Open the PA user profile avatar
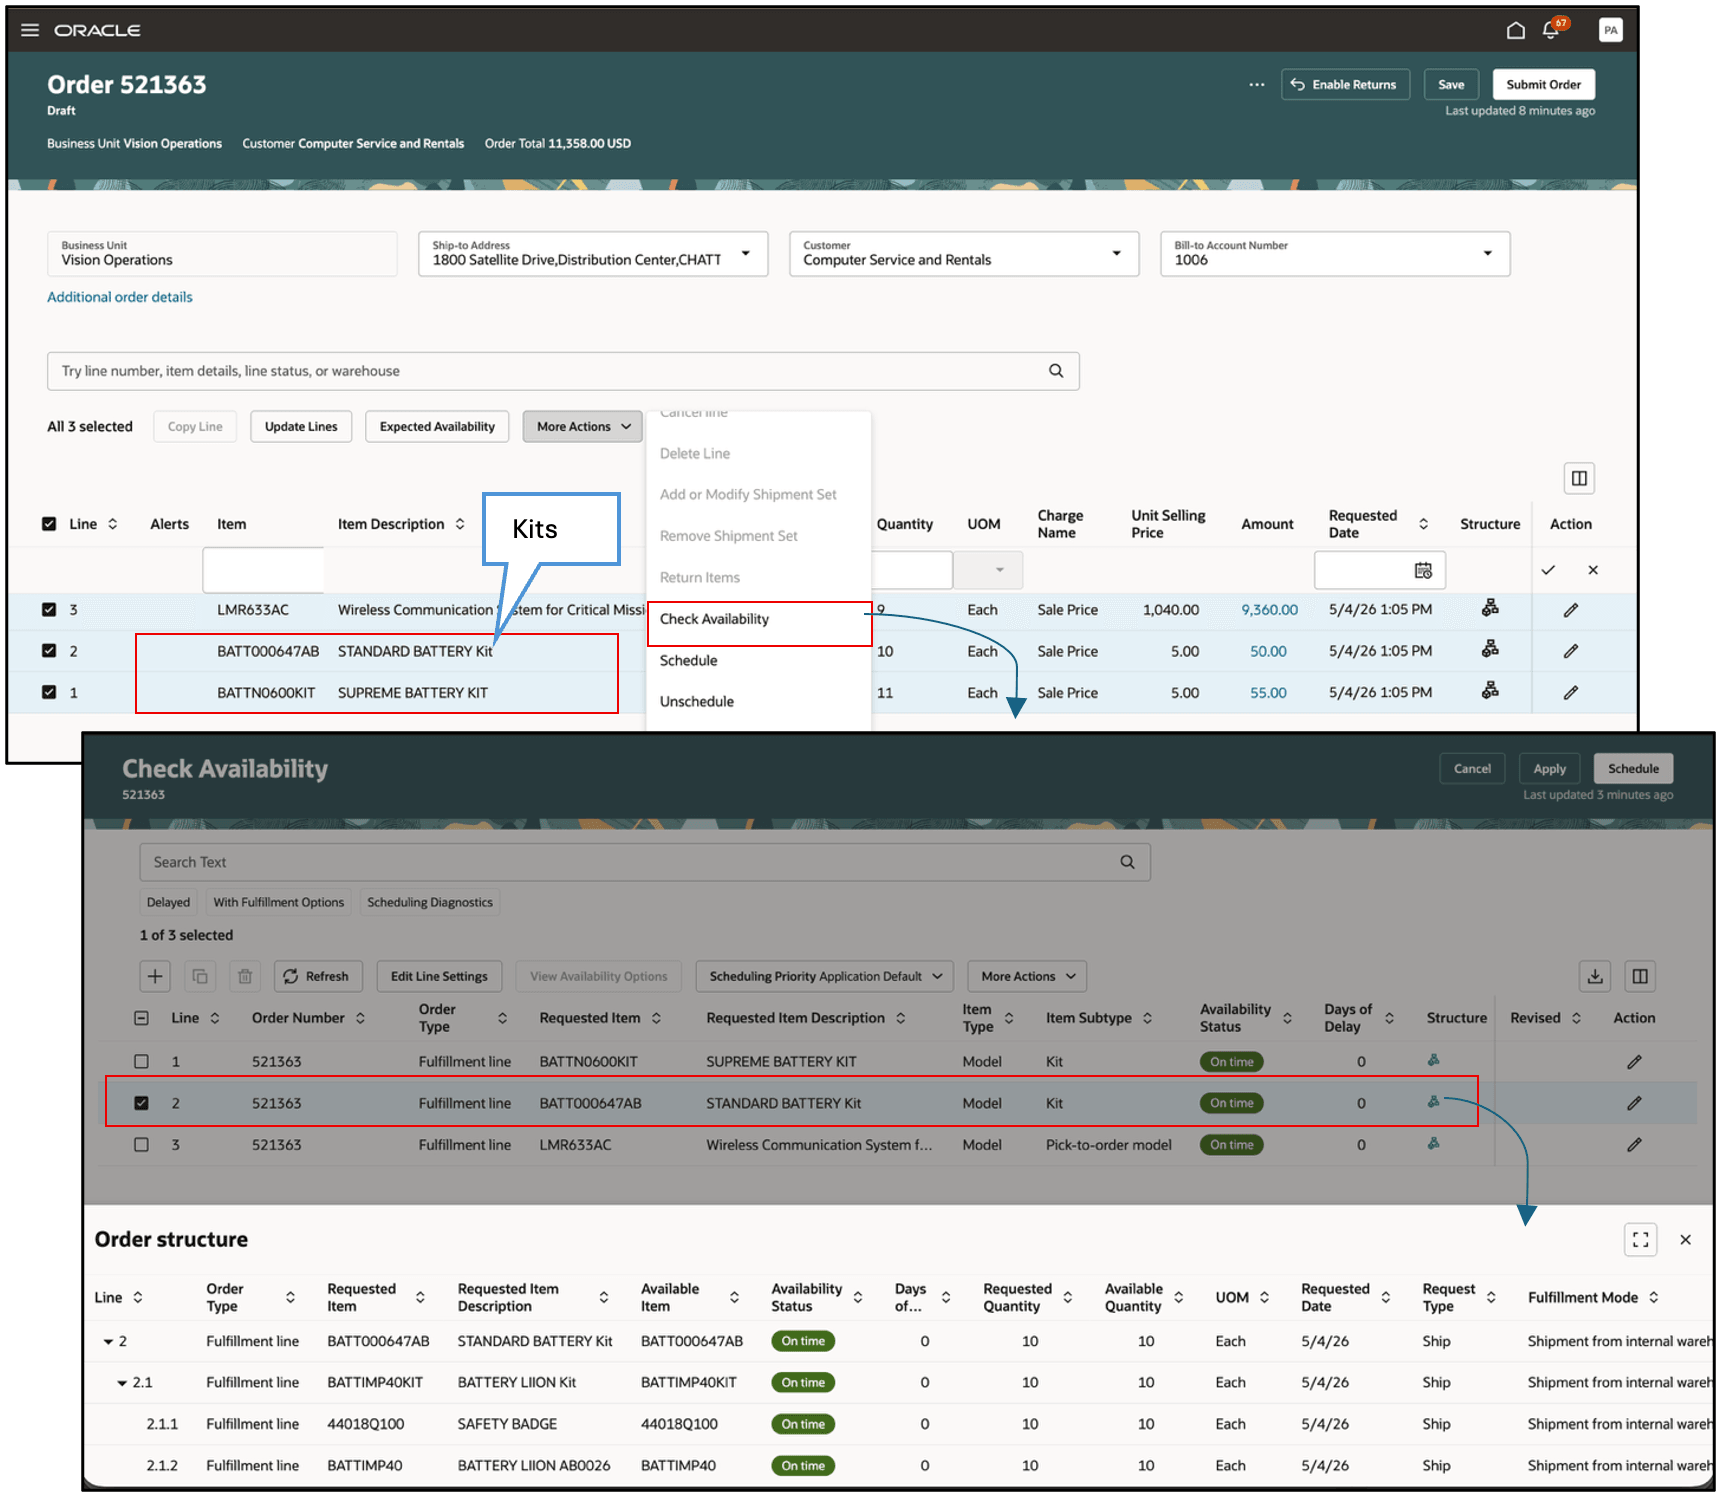 (x=1610, y=30)
